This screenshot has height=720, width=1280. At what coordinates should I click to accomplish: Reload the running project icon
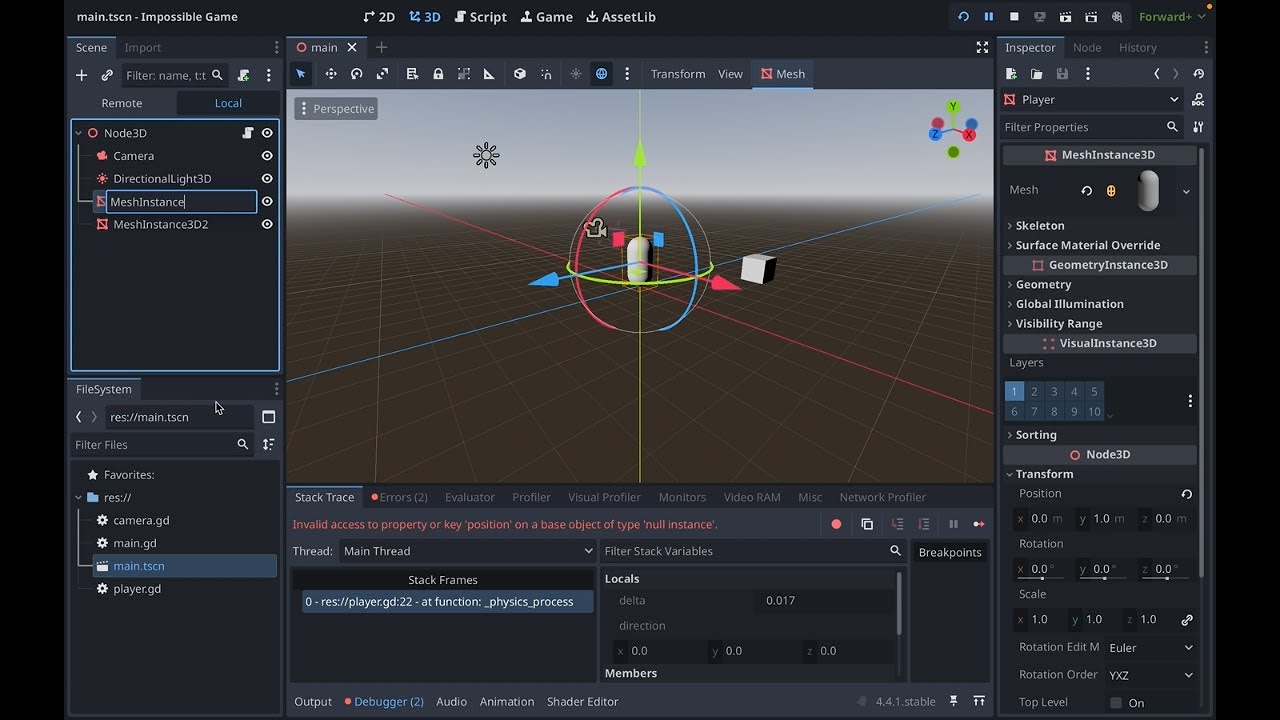[963, 17]
